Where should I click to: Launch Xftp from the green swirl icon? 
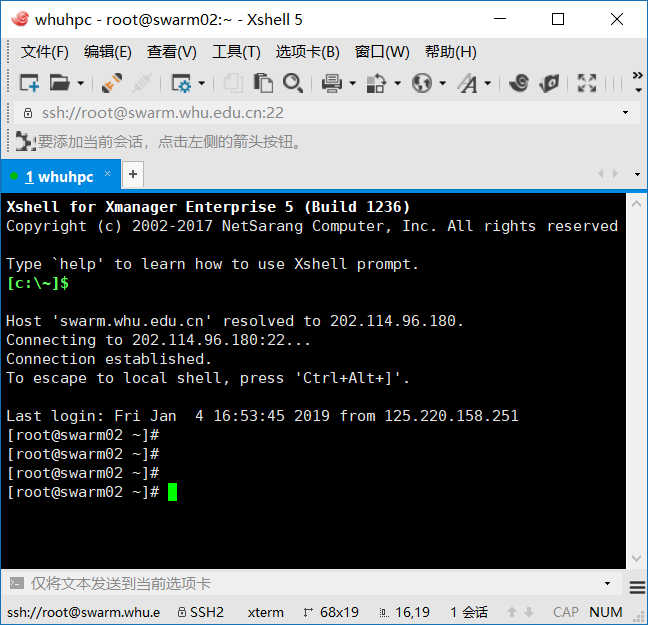(518, 83)
